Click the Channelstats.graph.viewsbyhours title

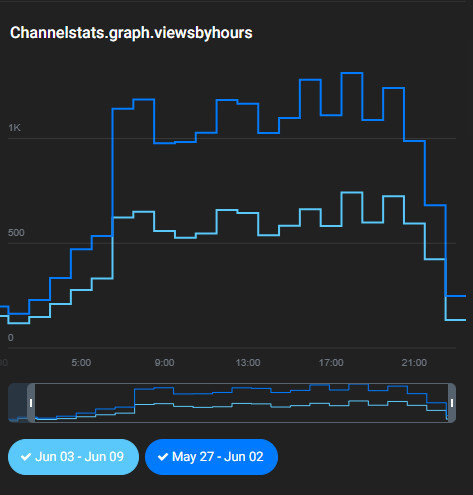131,33
